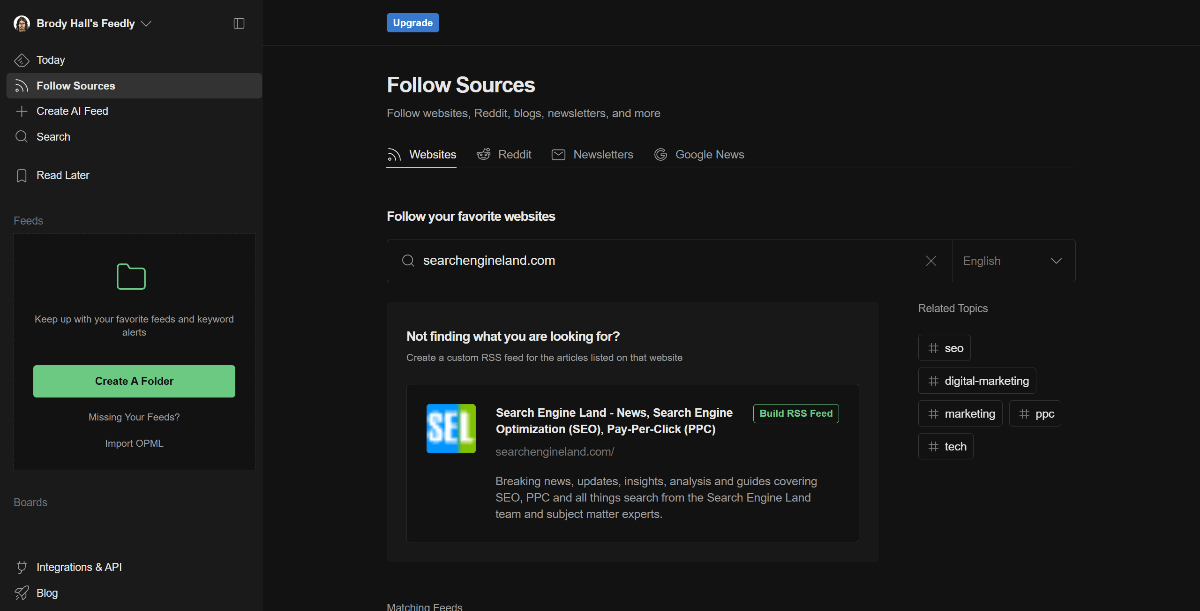The image size is (1200, 611).
Task: Click the Follow Sources RSS icon
Action: coord(22,86)
